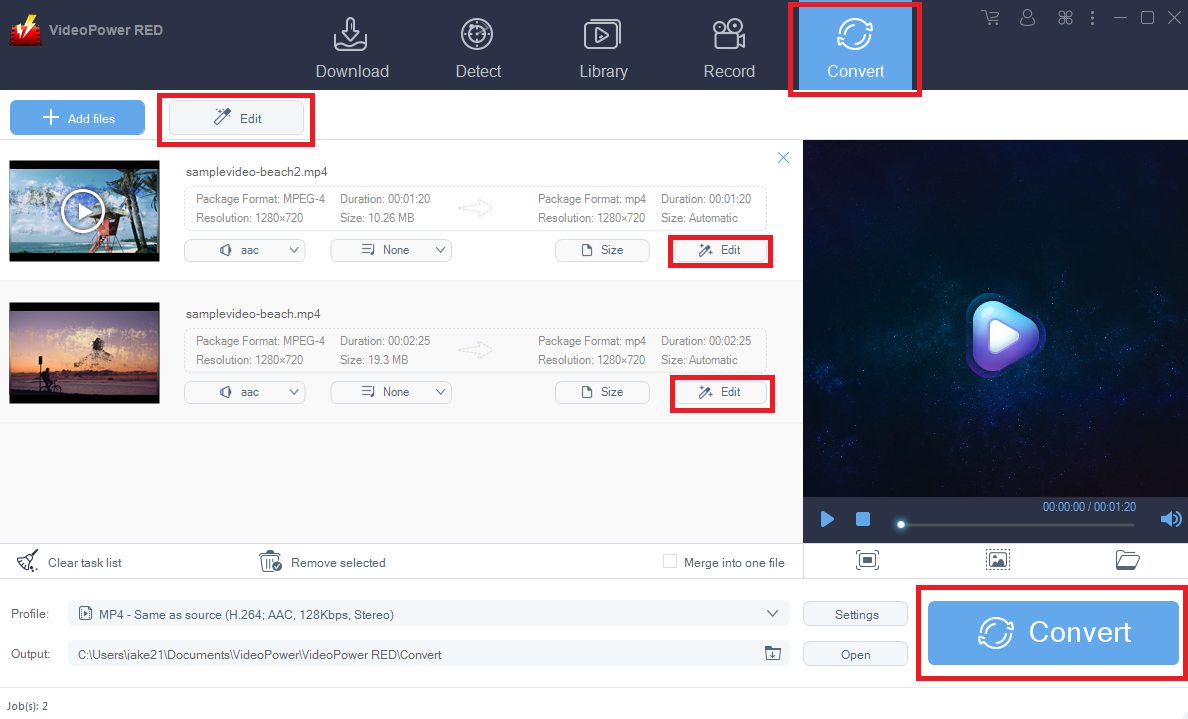The height and width of the screenshot is (719, 1188).
Task: Click the Remove selected label
Action: point(338,562)
